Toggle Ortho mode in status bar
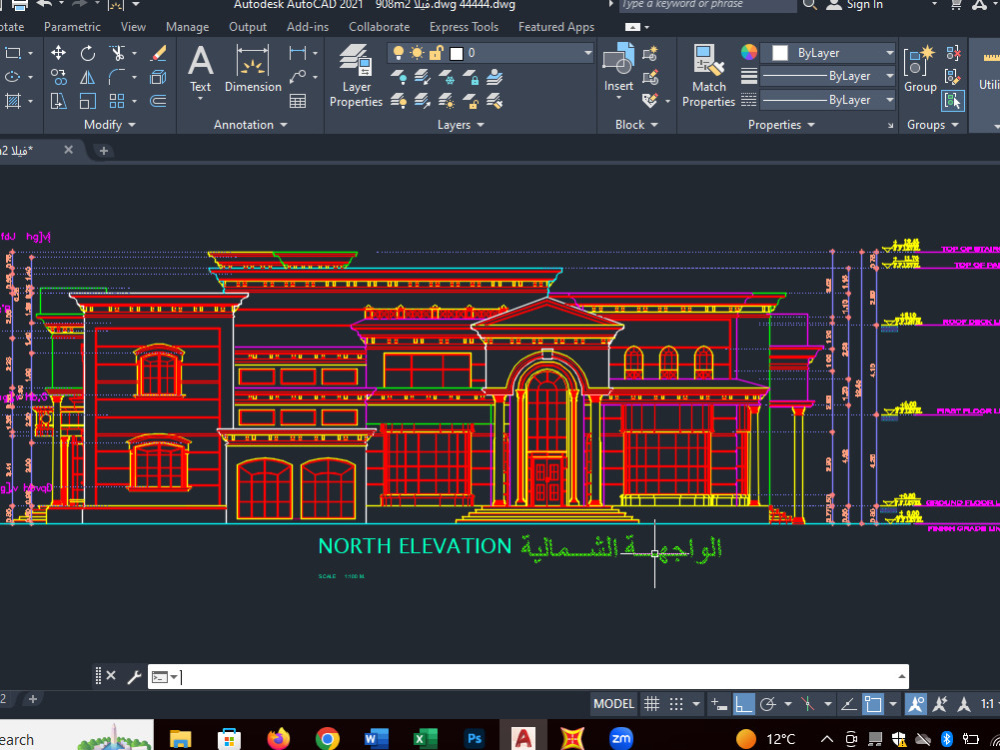Screen dimensions: 1000x750 tap(744, 703)
